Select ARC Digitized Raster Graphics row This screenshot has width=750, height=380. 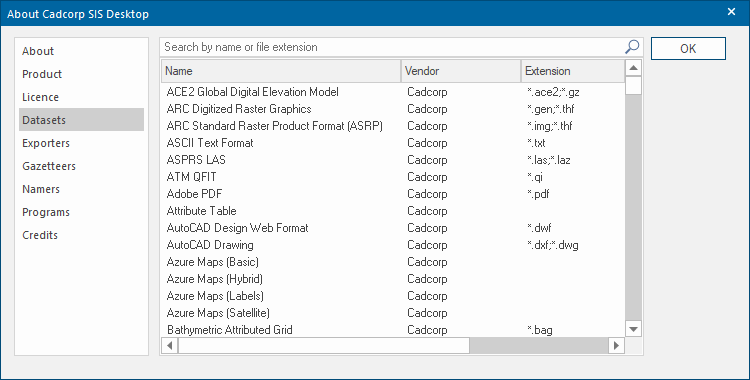pos(393,109)
